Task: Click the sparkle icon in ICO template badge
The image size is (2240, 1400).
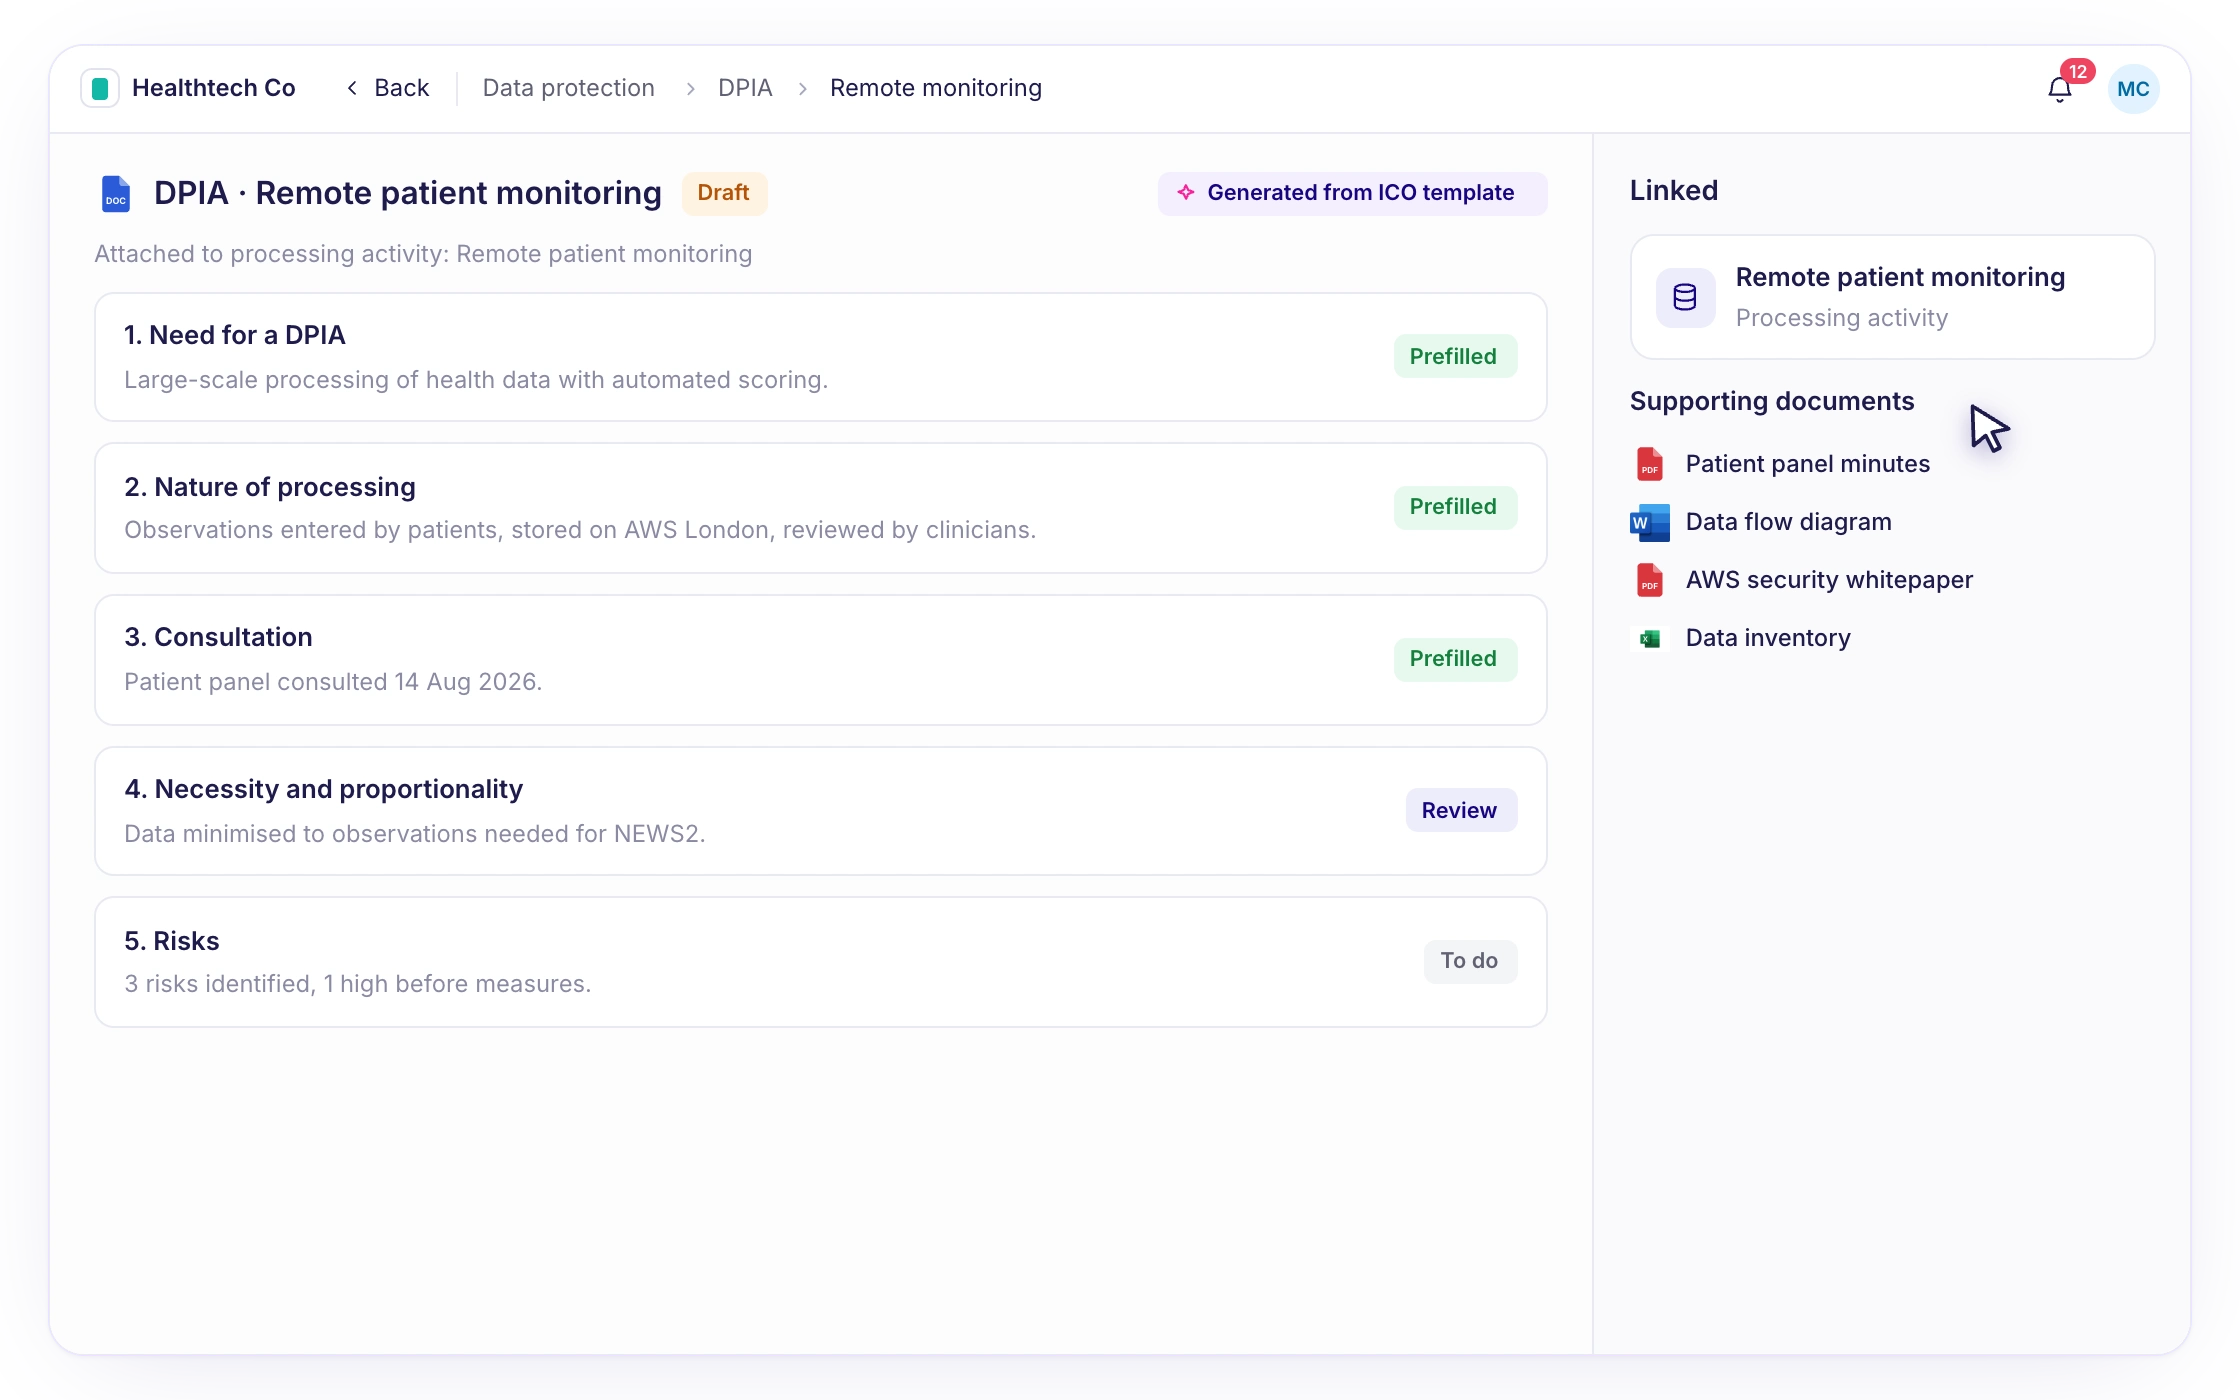Action: click(x=1185, y=192)
